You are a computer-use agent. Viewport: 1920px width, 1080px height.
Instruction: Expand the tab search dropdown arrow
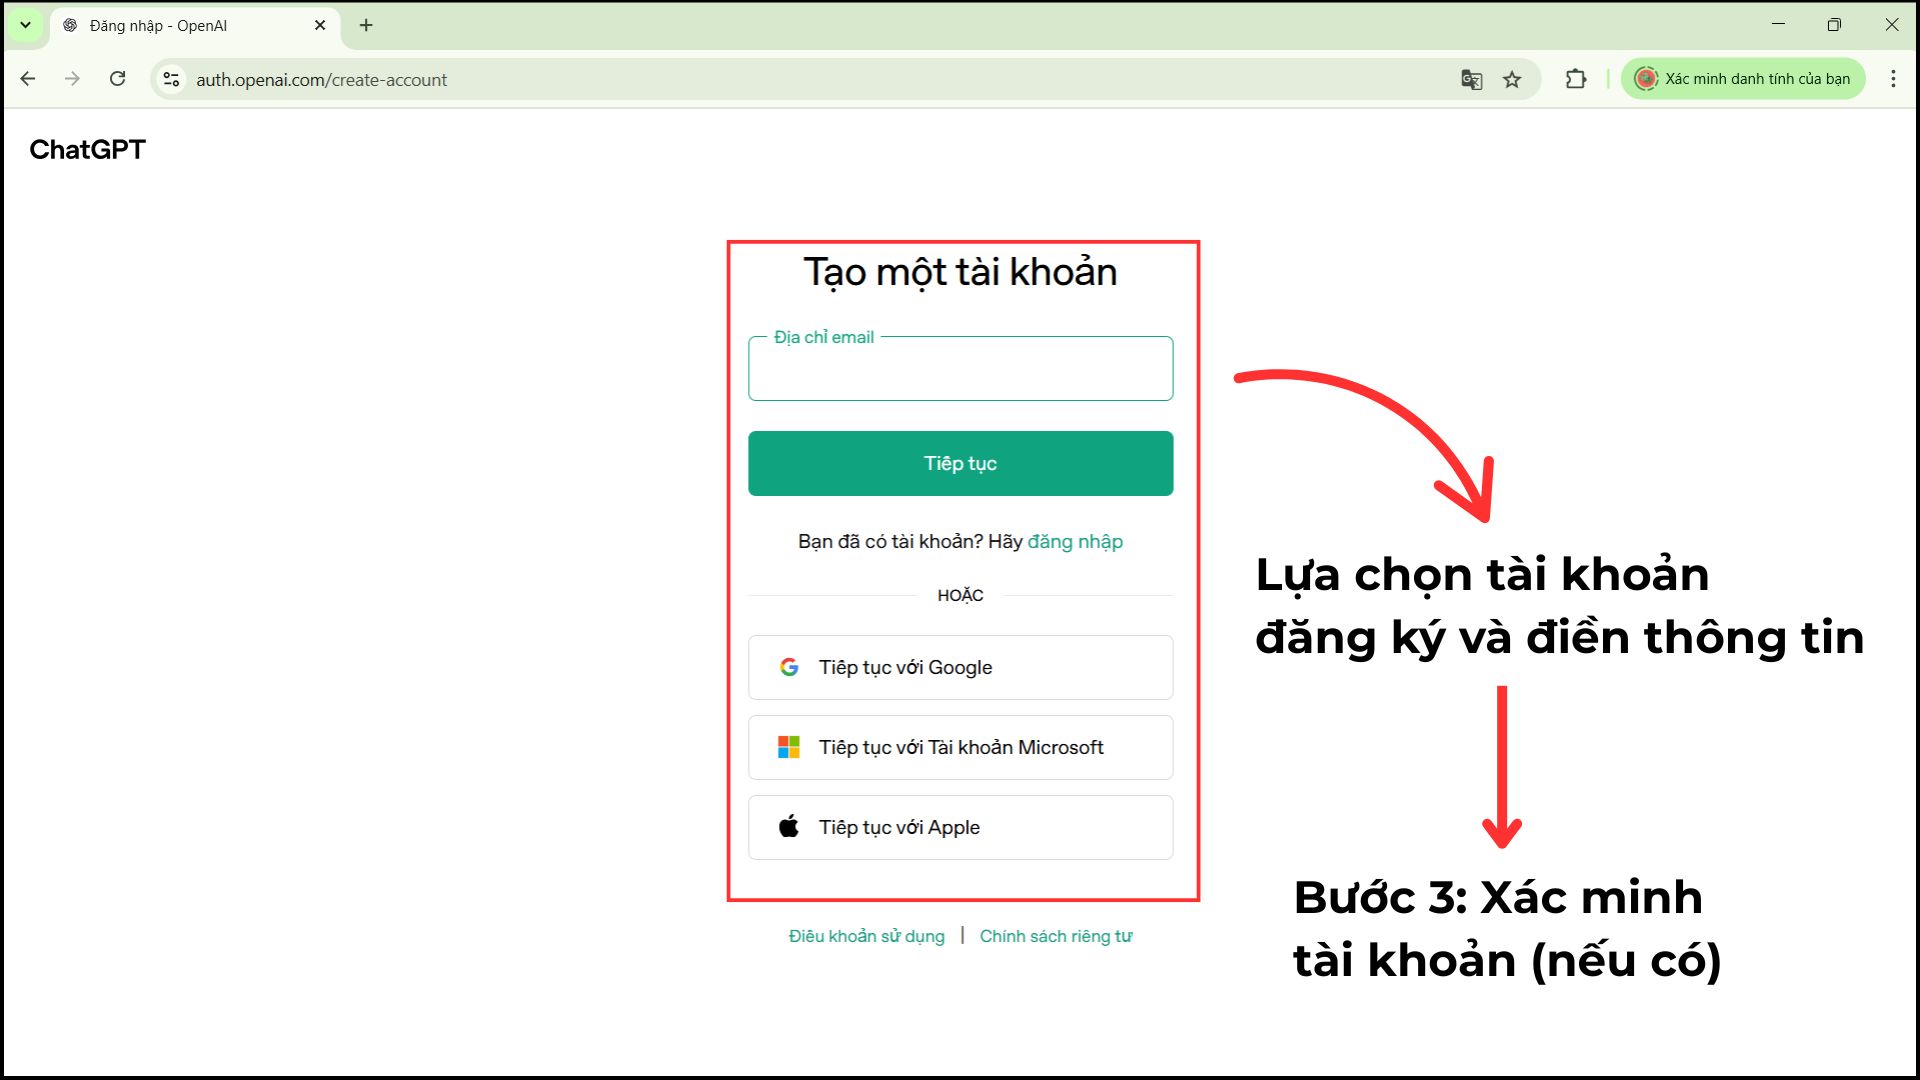pos(25,25)
